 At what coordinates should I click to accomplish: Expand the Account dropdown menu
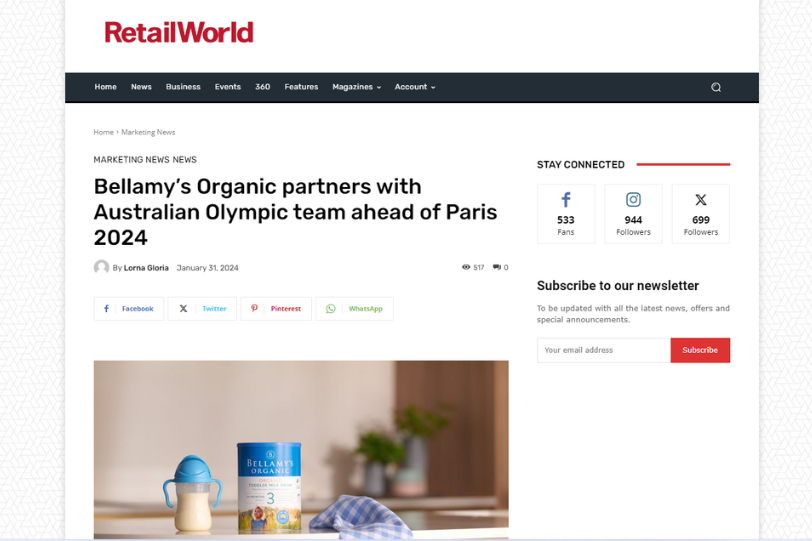pos(415,87)
